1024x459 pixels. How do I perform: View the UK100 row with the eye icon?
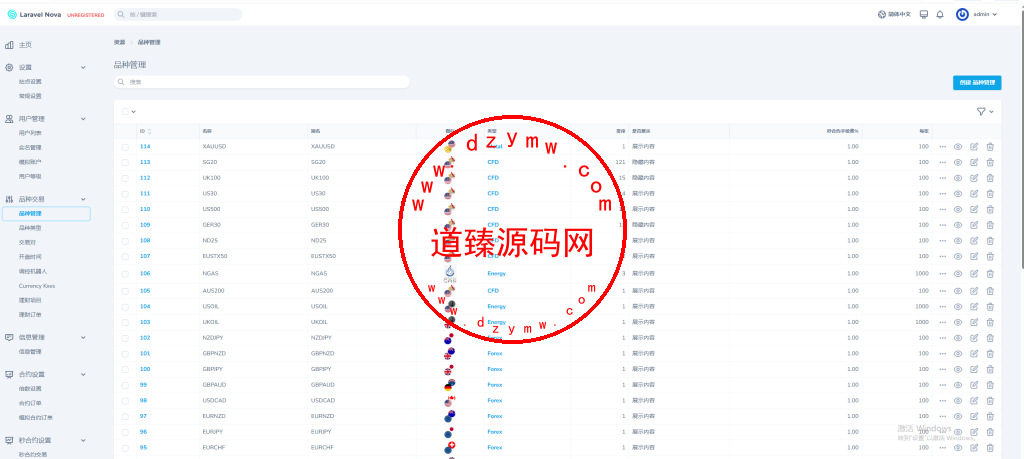(x=958, y=178)
